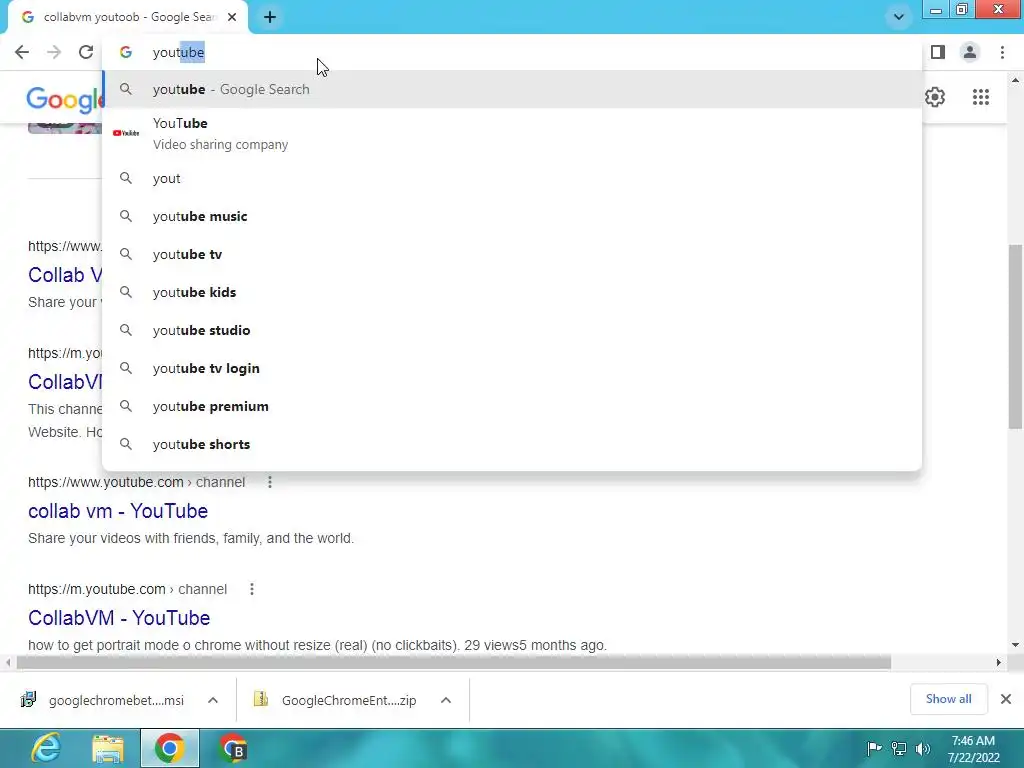Open the tab search dropdown arrow
The width and height of the screenshot is (1024, 768).
899,17
